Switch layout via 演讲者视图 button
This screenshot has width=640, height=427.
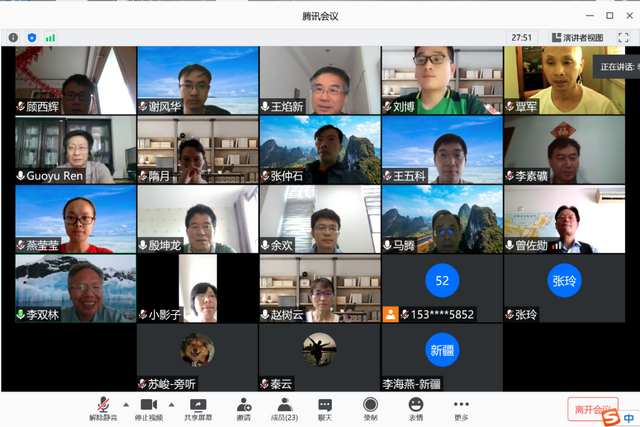(x=576, y=37)
